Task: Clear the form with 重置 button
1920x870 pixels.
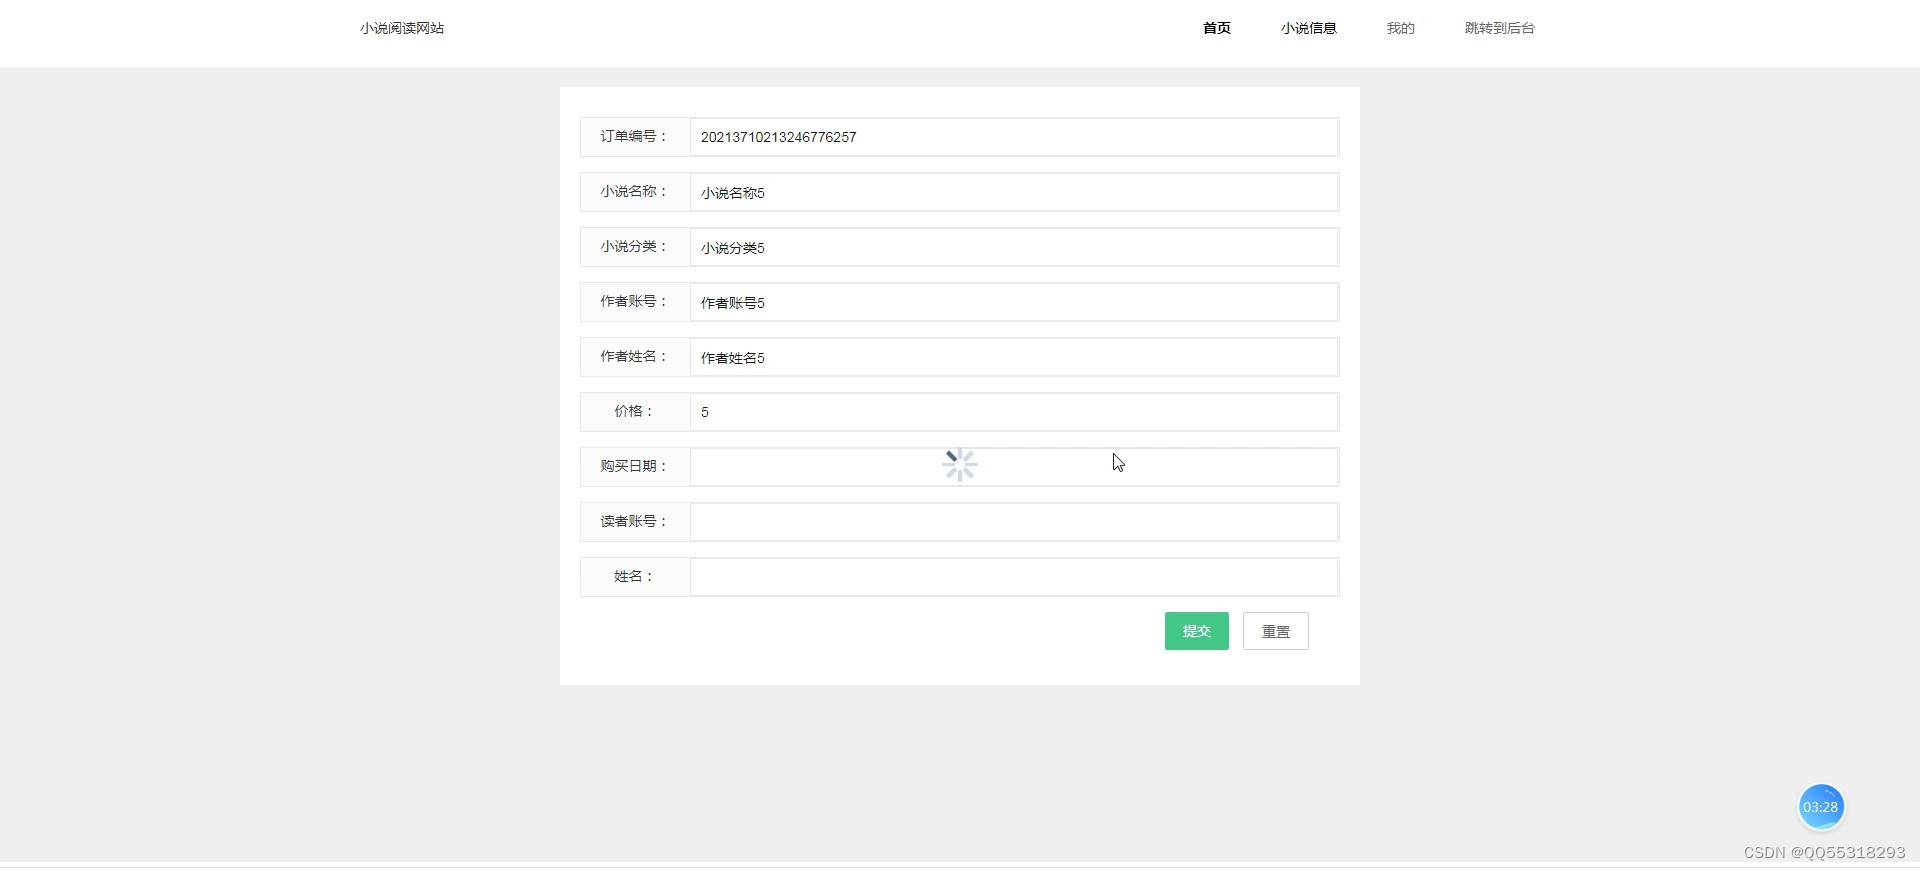Action: click(1275, 631)
